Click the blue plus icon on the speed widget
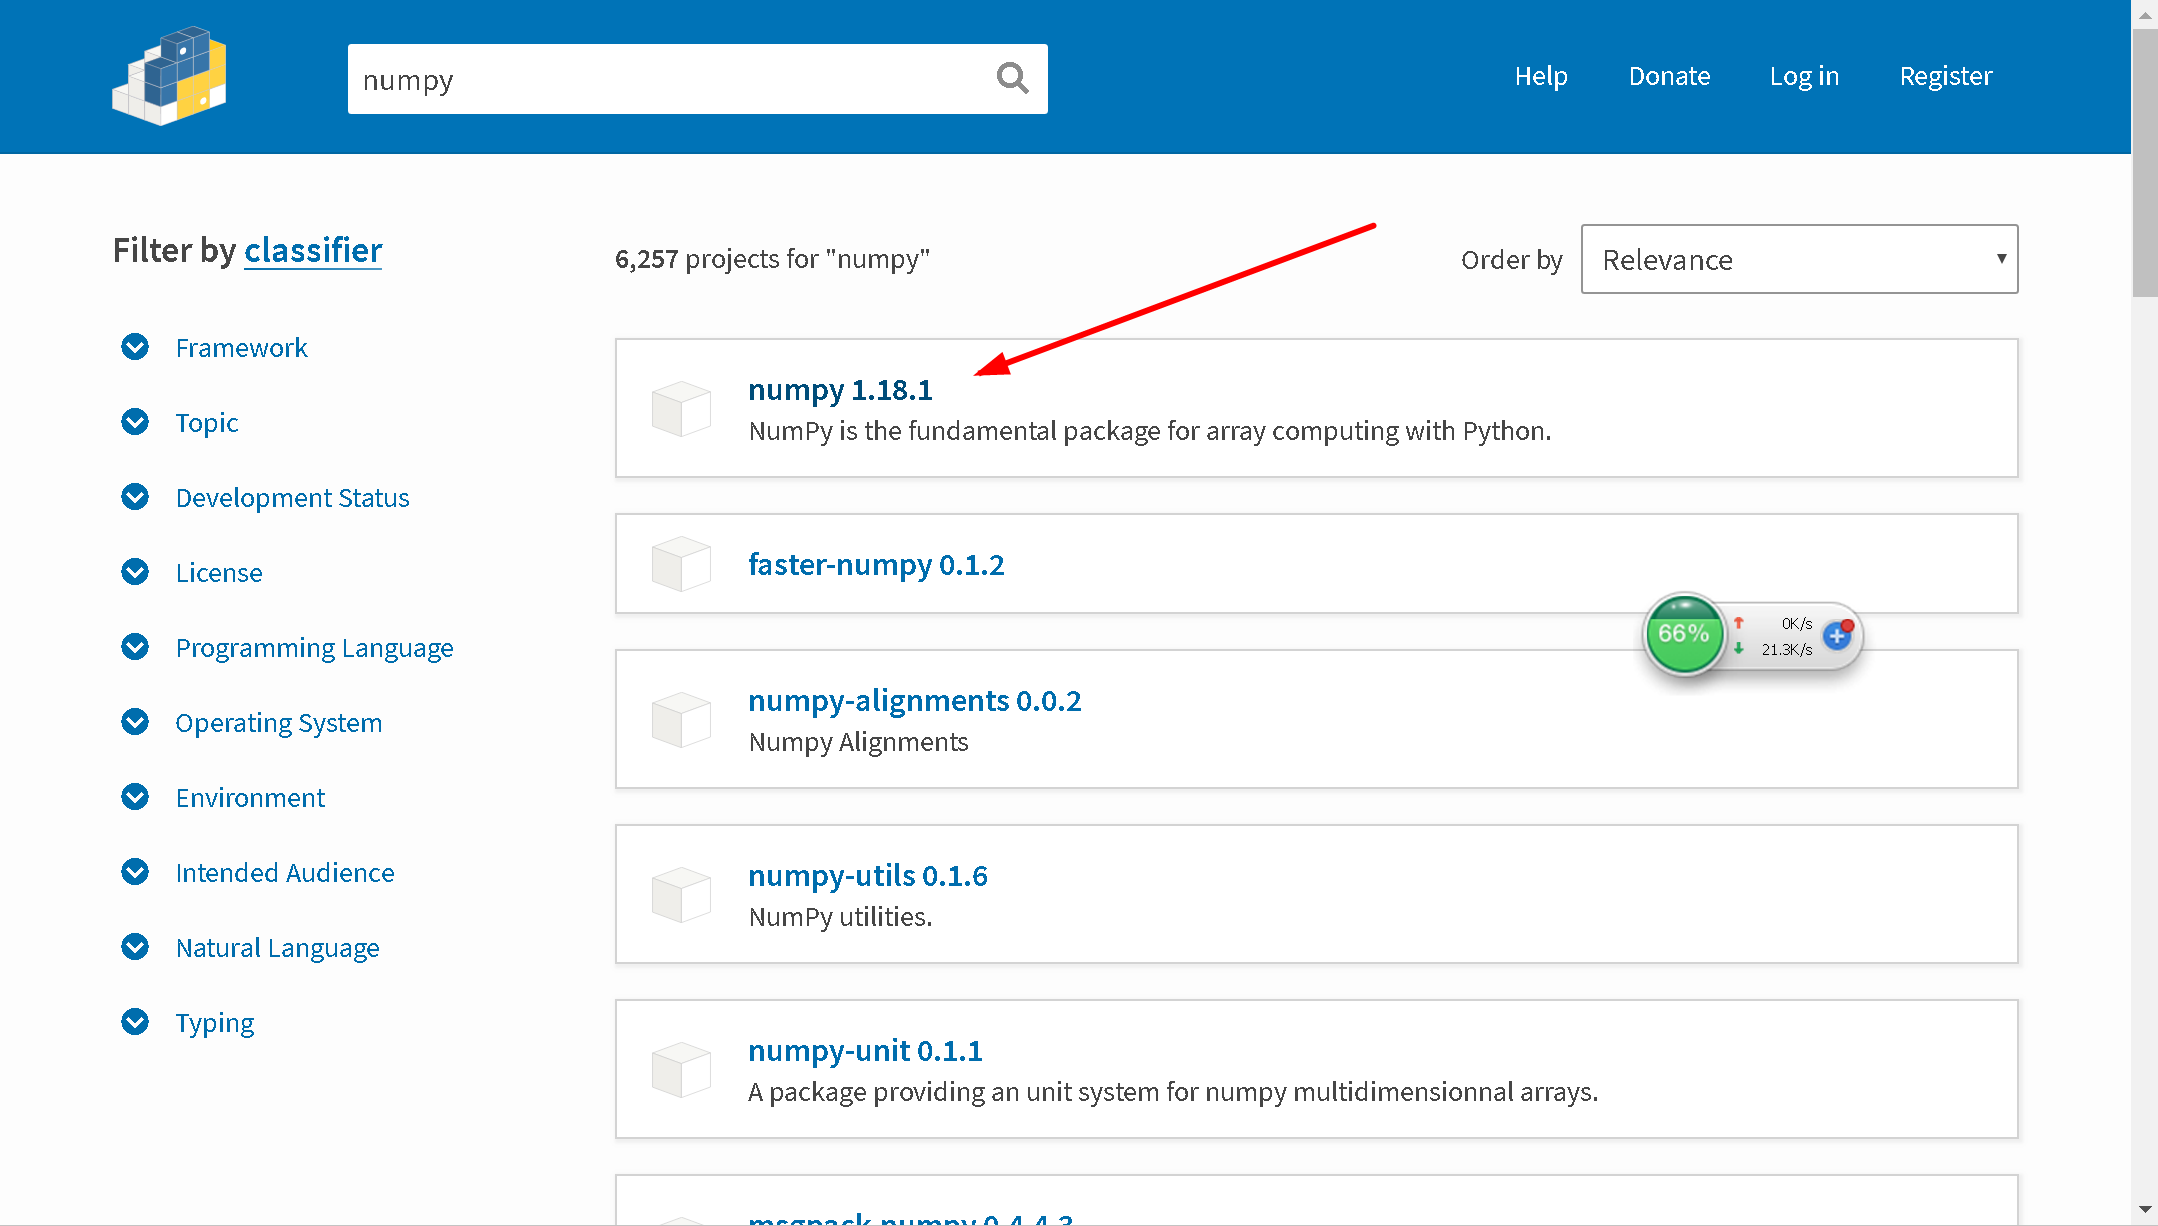 coord(1836,636)
